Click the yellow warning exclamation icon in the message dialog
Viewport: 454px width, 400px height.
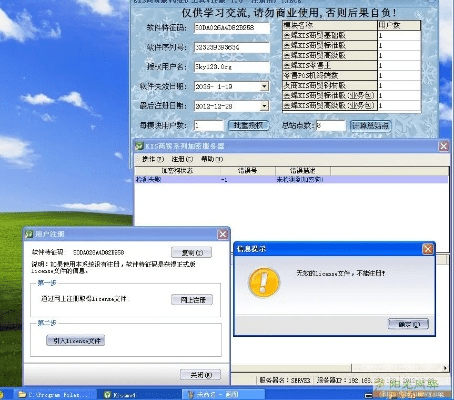264,282
